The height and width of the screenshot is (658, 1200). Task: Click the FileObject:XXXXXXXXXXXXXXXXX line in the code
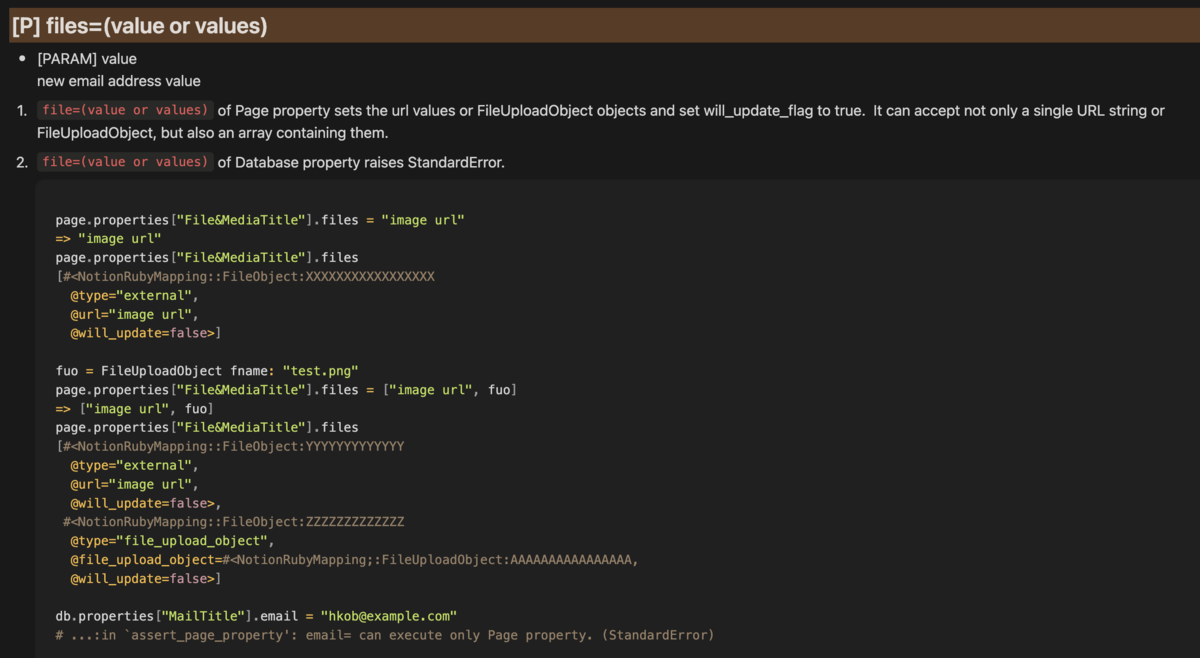(246, 276)
